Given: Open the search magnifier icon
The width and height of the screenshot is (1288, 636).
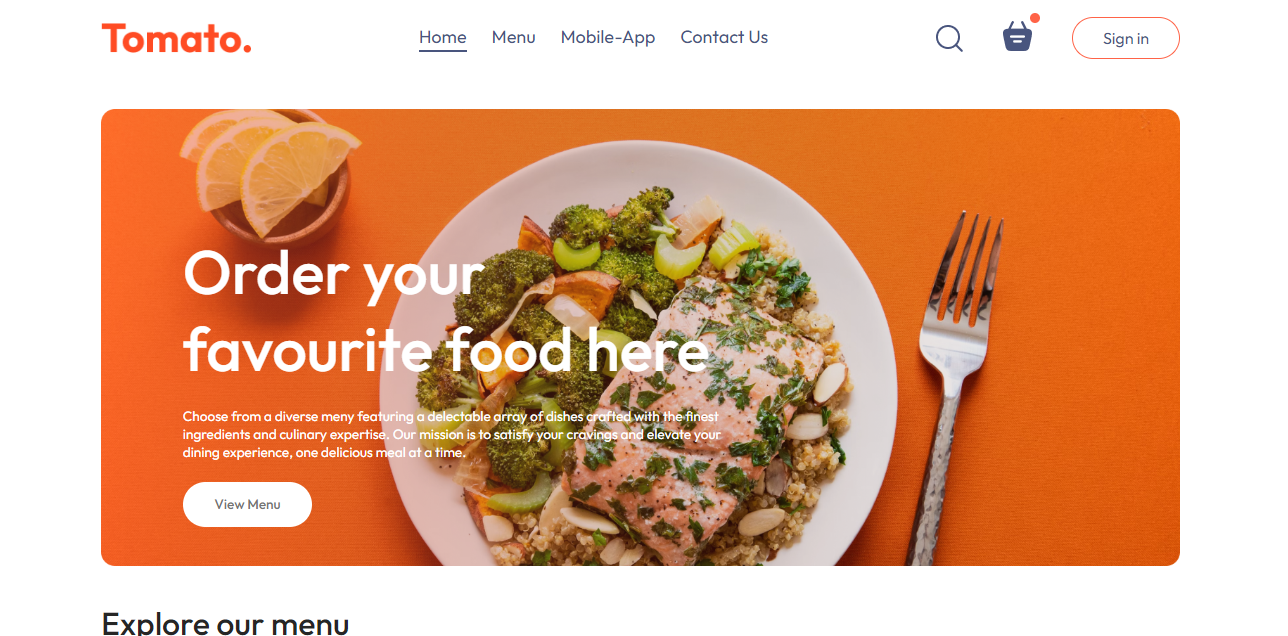Looking at the screenshot, I should coord(949,38).
